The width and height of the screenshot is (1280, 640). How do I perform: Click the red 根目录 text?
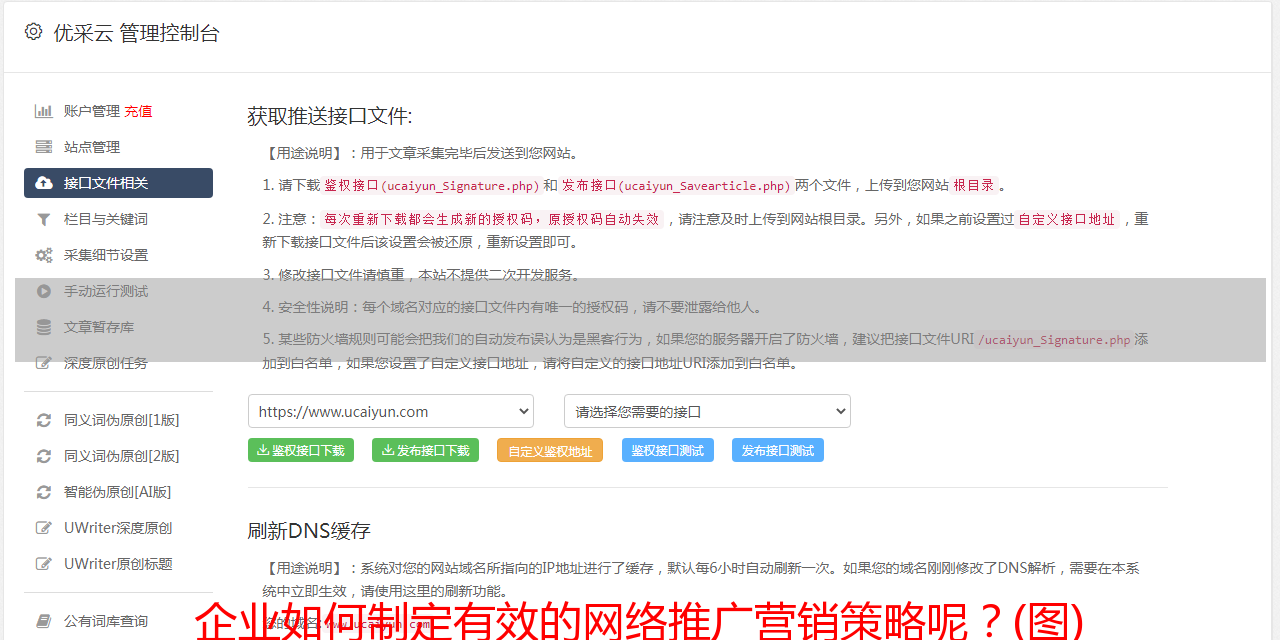(974, 185)
